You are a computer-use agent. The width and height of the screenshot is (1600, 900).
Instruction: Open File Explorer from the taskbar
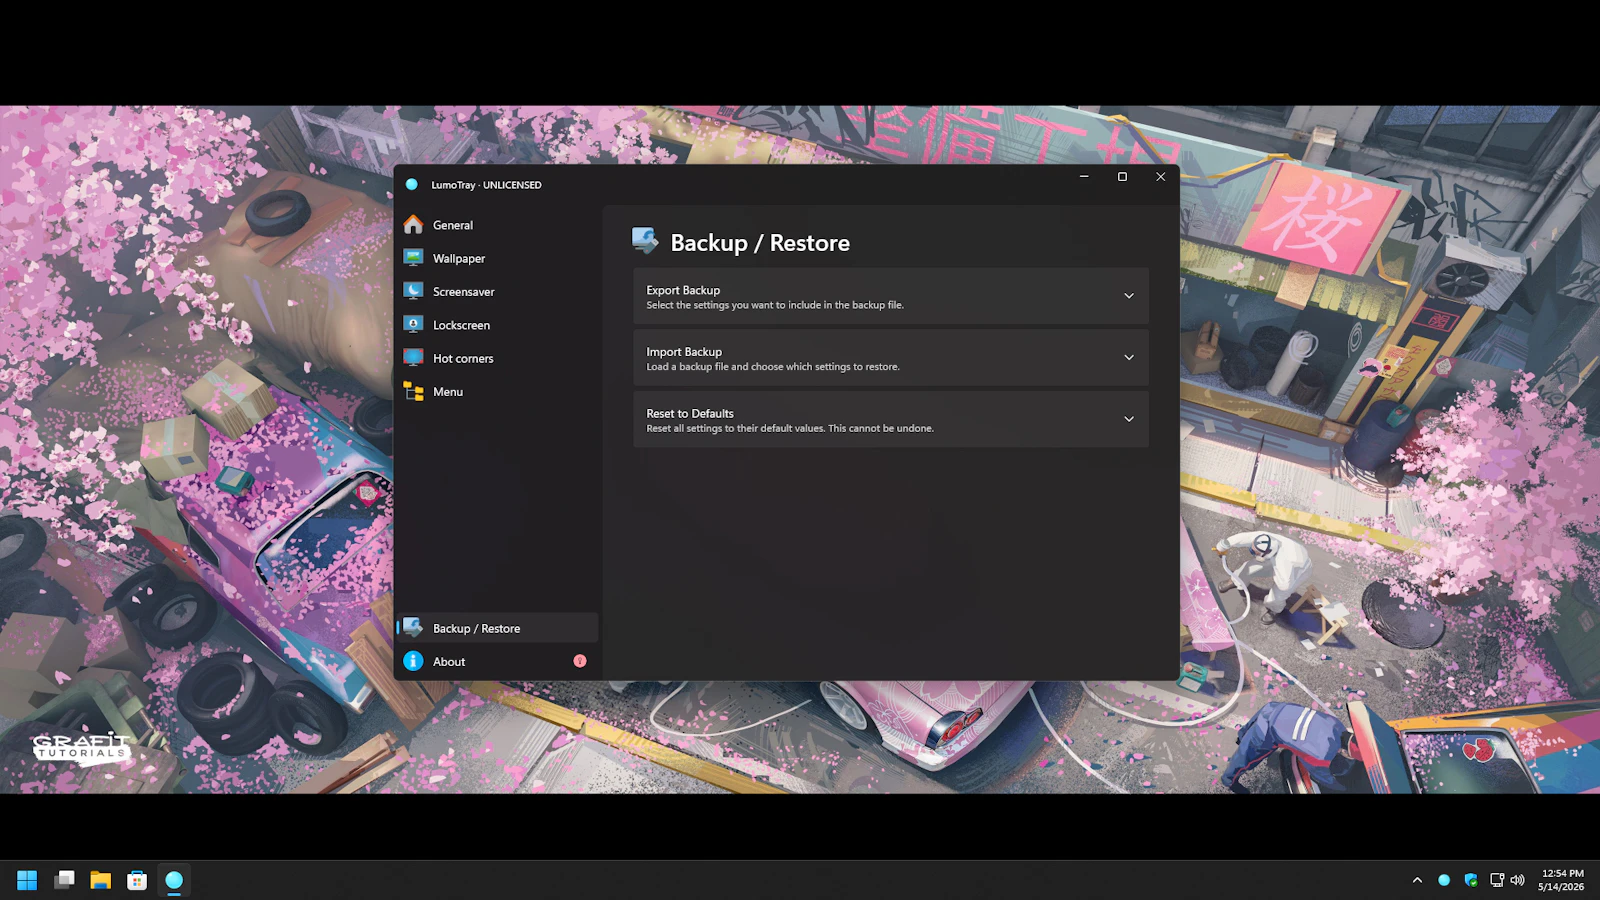pyautogui.click(x=100, y=880)
